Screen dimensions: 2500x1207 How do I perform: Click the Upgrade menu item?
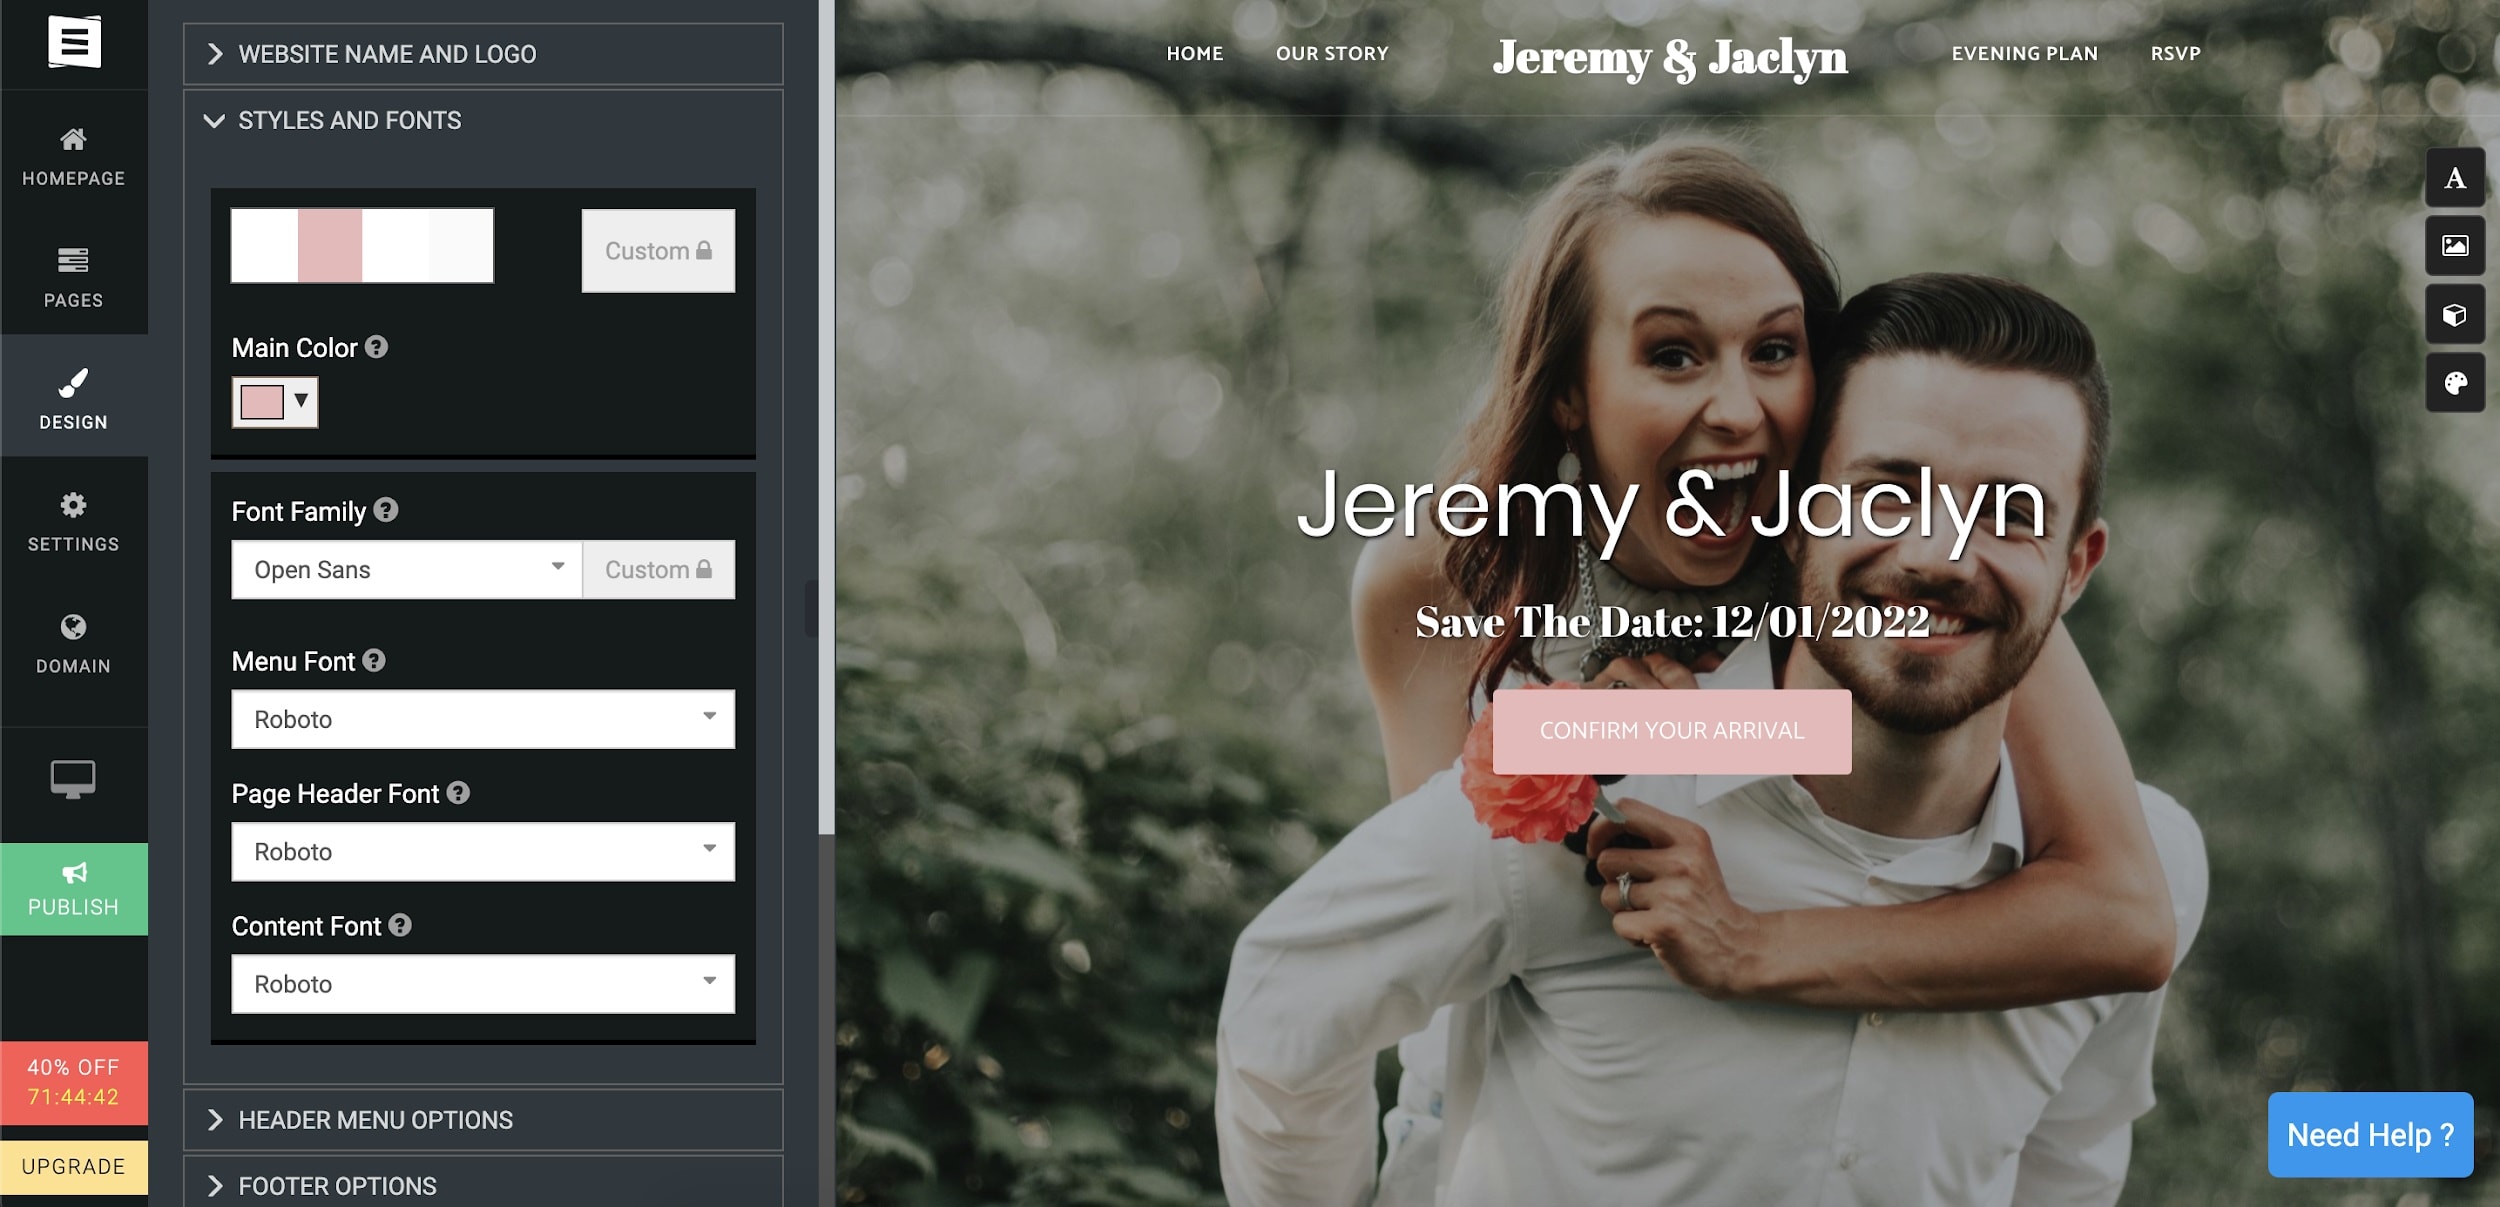[x=73, y=1164]
